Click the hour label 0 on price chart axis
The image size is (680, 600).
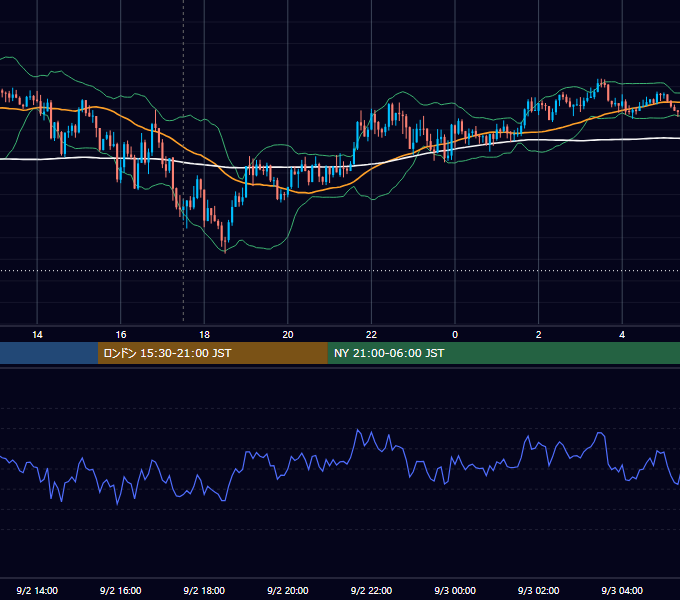pyautogui.click(x=455, y=335)
